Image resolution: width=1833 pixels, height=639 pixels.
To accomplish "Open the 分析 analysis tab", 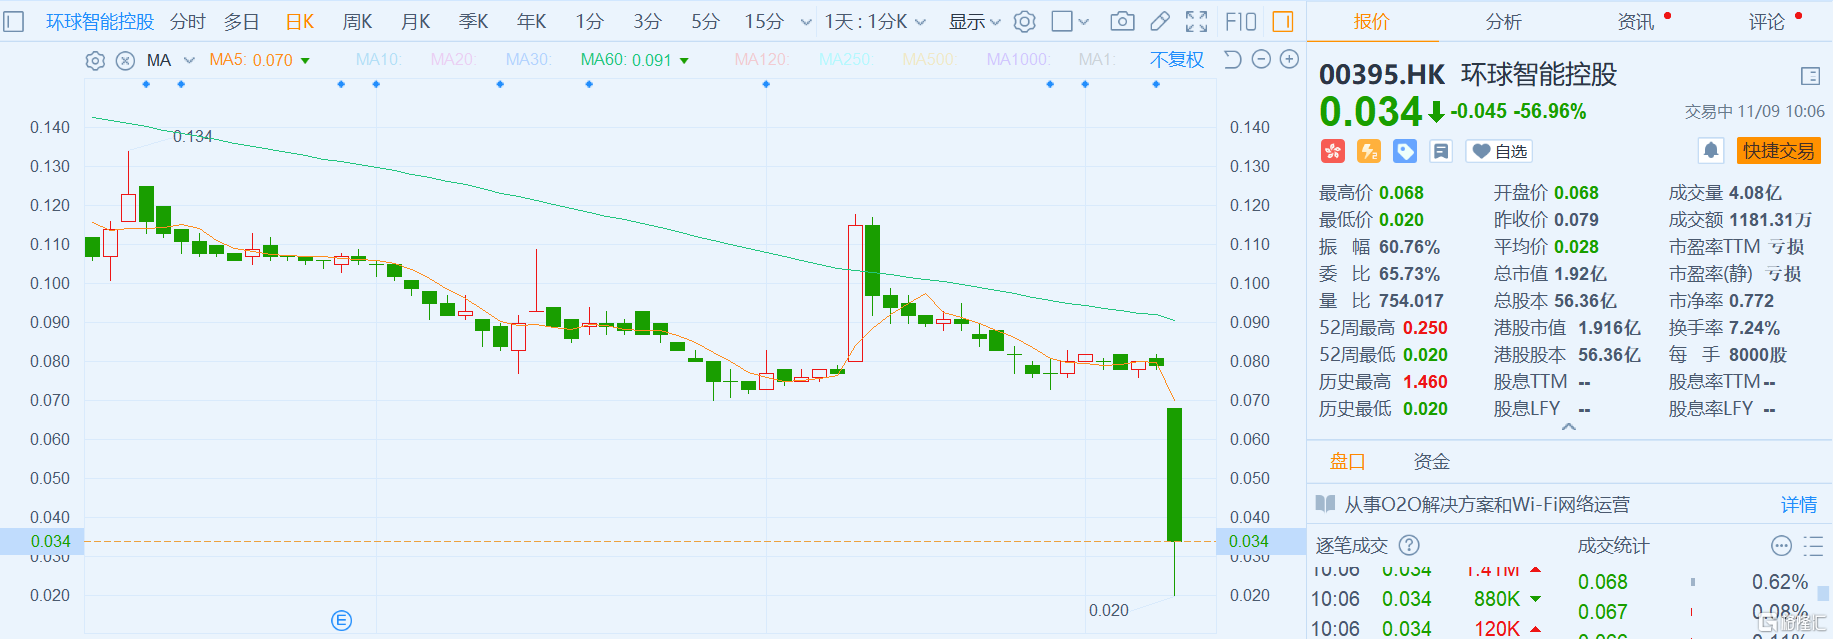I will (x=1503, y=21).
